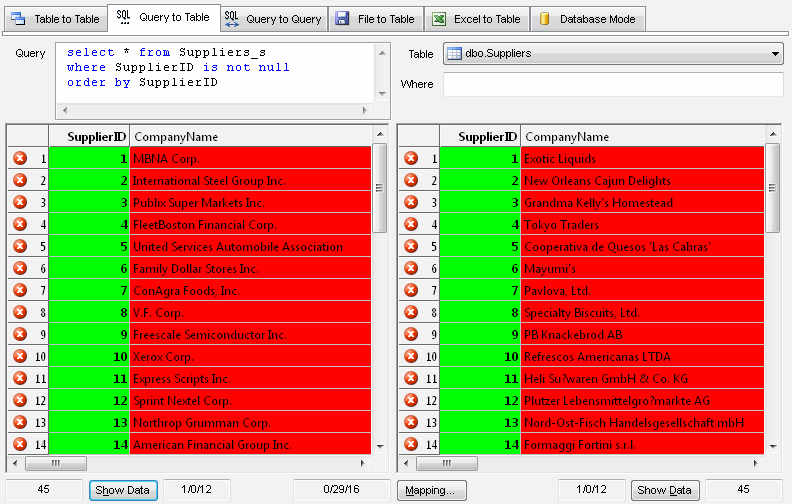Open the Table to Table tab
The height and width of the screenshot is (504, 792).
click(56, 19)
